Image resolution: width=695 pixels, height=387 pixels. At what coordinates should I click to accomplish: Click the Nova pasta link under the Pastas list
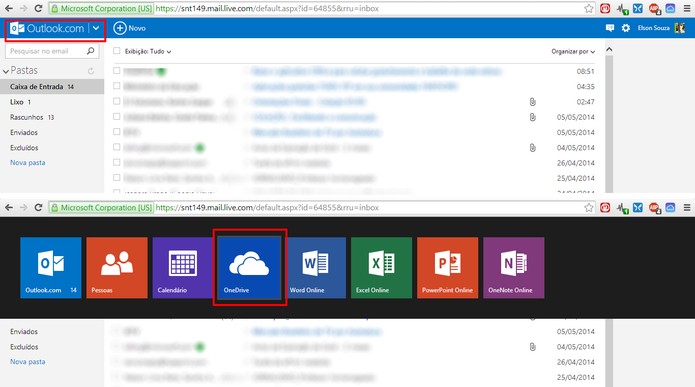(x=27, y=163)
